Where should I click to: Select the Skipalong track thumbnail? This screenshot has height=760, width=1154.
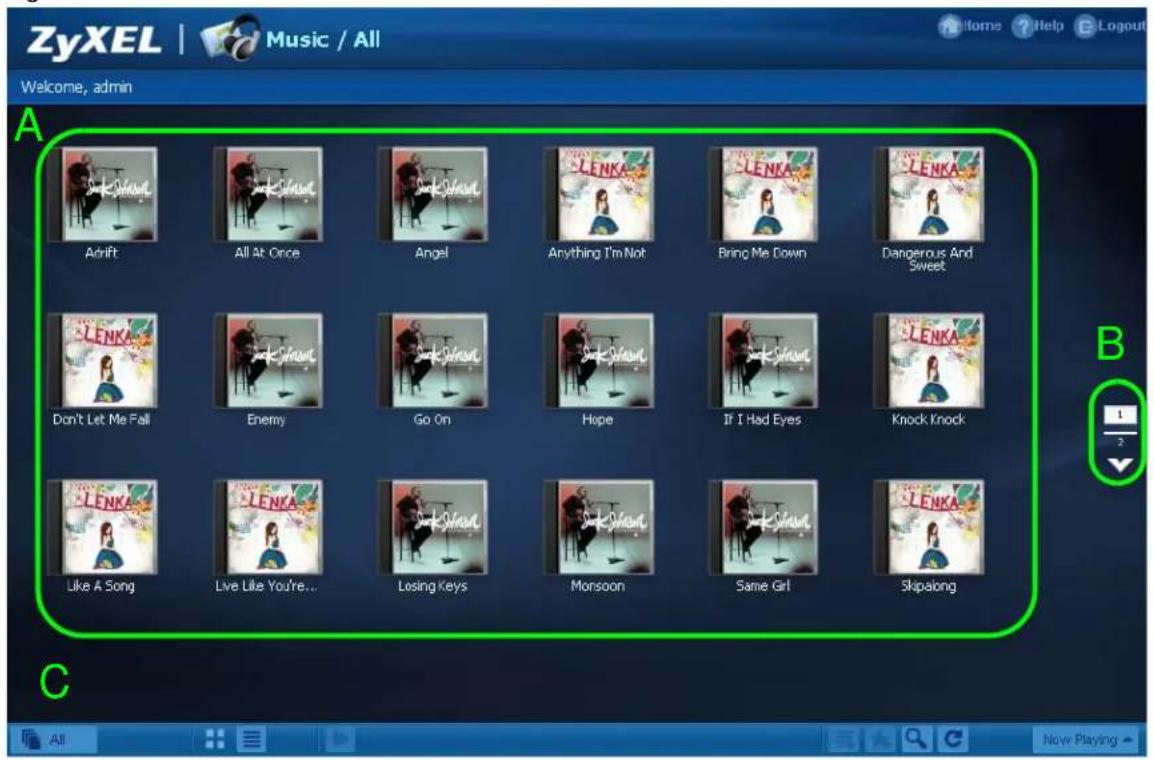click(929, 528)
